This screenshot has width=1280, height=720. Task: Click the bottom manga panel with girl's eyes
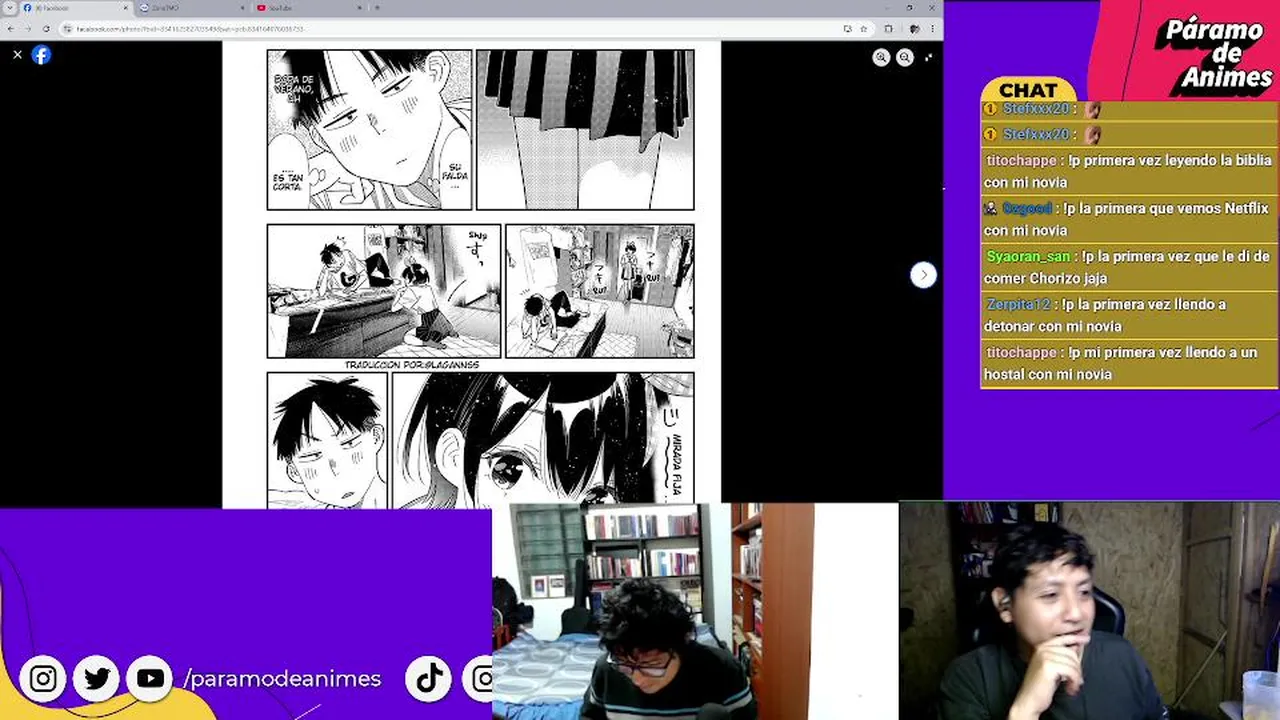coord(543,440)
